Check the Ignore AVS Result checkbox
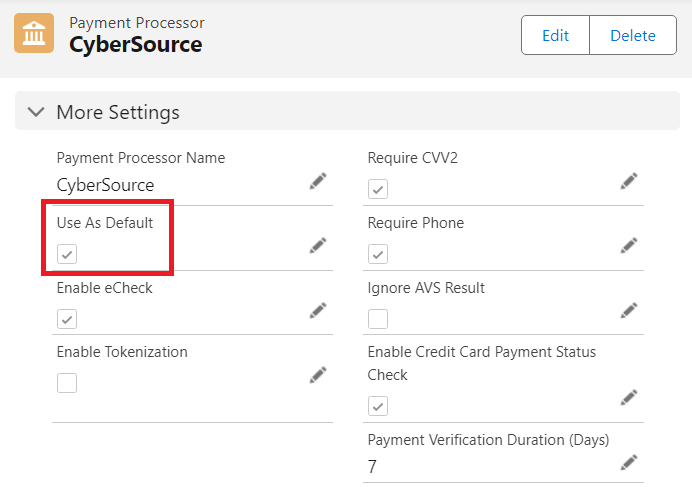The width and height of the screenshot is (692, 487). point(378,319)
